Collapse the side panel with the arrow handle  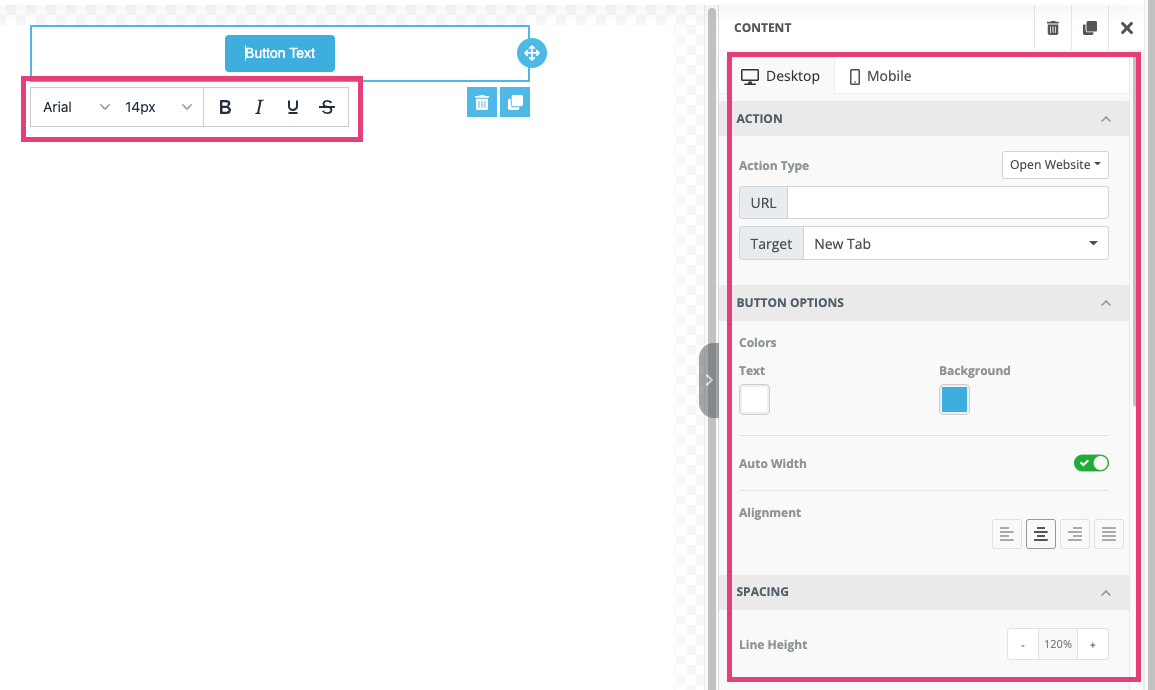coord(708,380)
